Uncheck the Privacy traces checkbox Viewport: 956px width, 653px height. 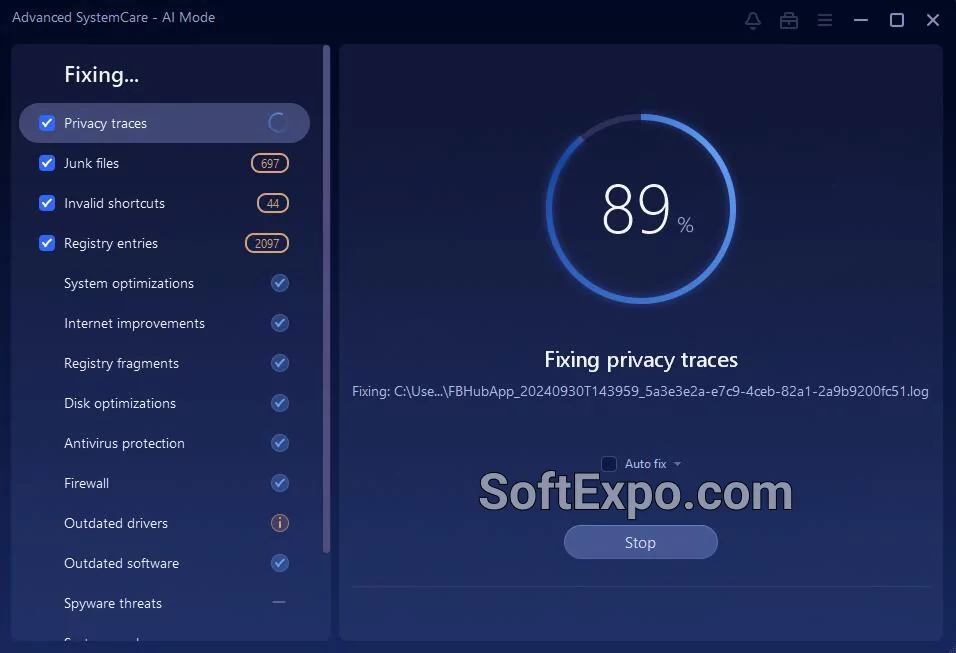coord(46,122)
